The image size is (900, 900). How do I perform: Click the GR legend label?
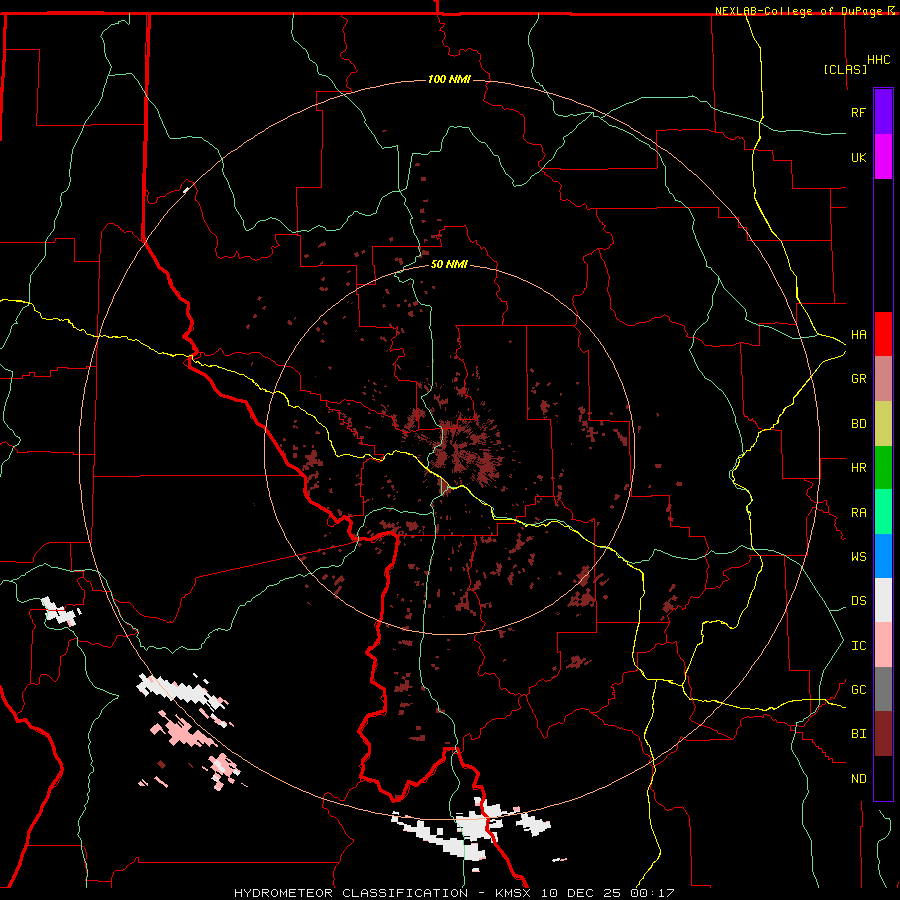click(858, 379)
